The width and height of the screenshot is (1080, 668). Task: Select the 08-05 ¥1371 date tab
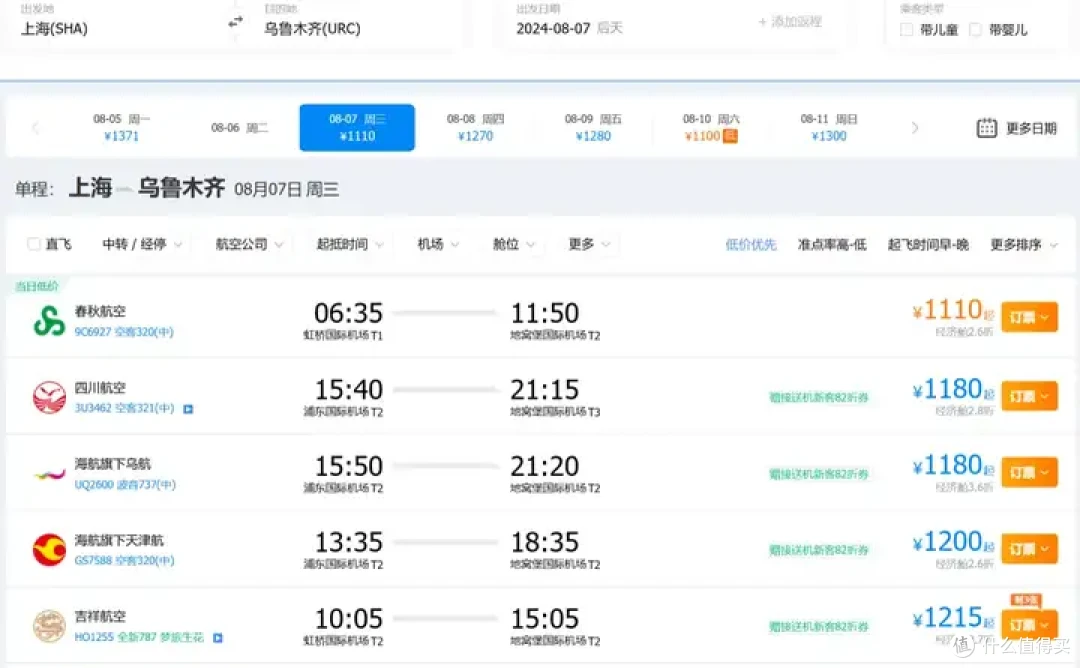121,127
